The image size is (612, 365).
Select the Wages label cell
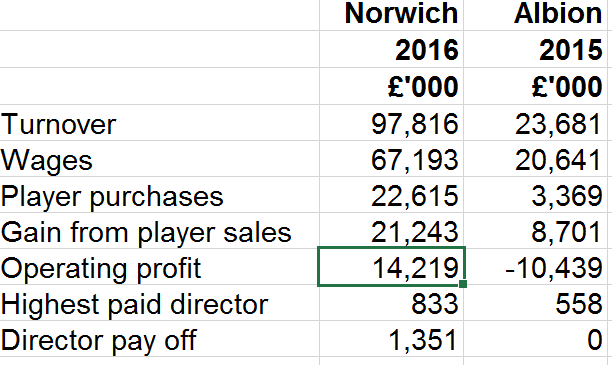(160, 158)
